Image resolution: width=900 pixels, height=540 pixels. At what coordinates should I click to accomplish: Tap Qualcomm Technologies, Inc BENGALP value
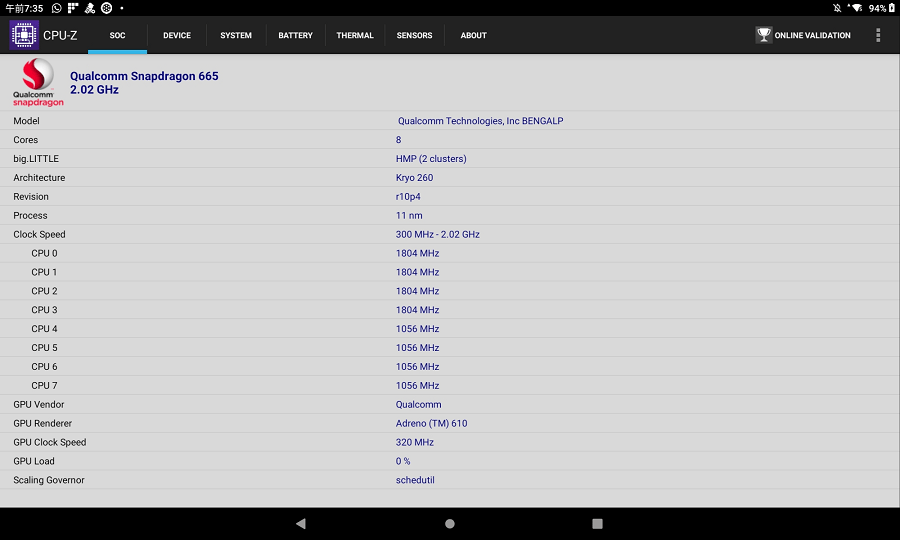(x=480, y=121)
